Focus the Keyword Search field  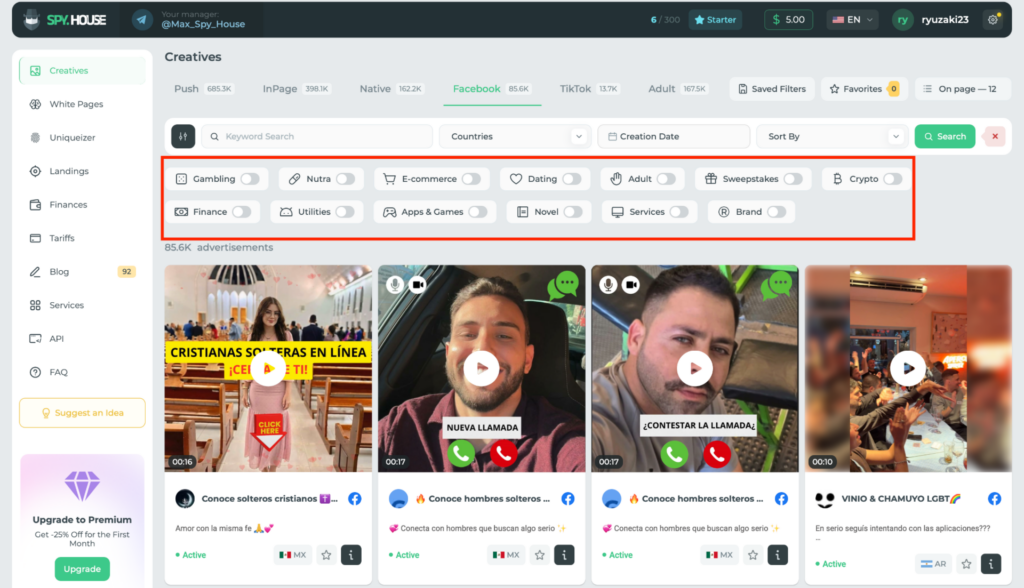coord(317,137)
